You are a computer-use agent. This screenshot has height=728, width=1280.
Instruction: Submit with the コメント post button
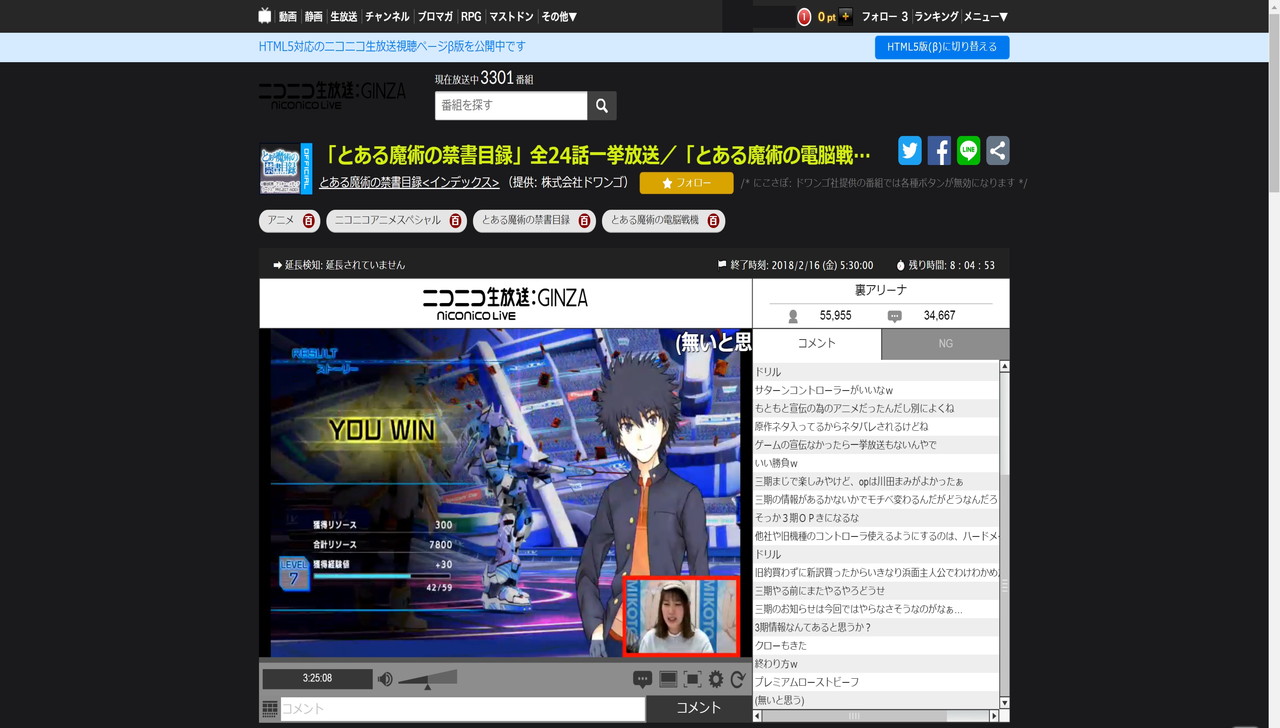pos(699,708)
